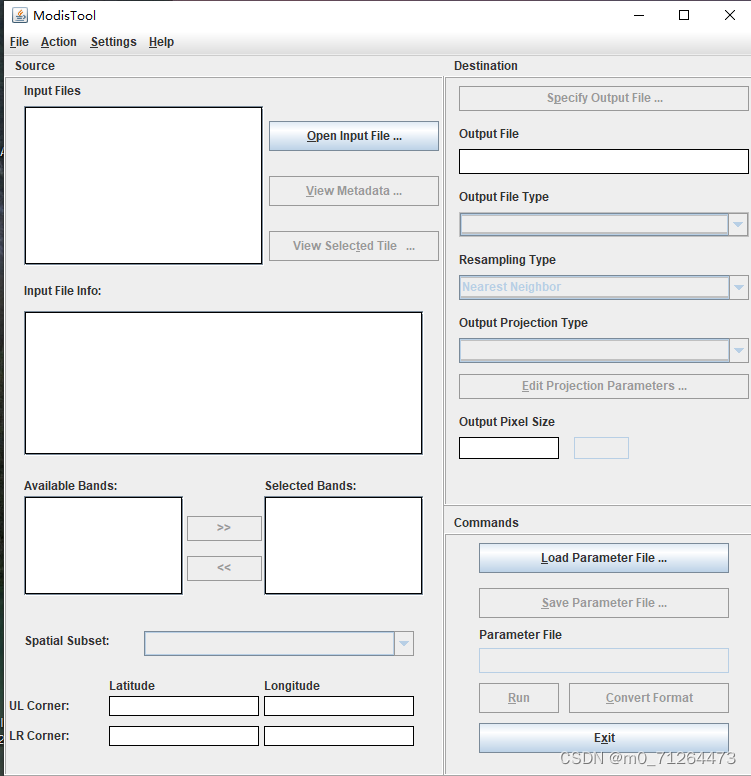Move bands left with << button

point(224,568)
